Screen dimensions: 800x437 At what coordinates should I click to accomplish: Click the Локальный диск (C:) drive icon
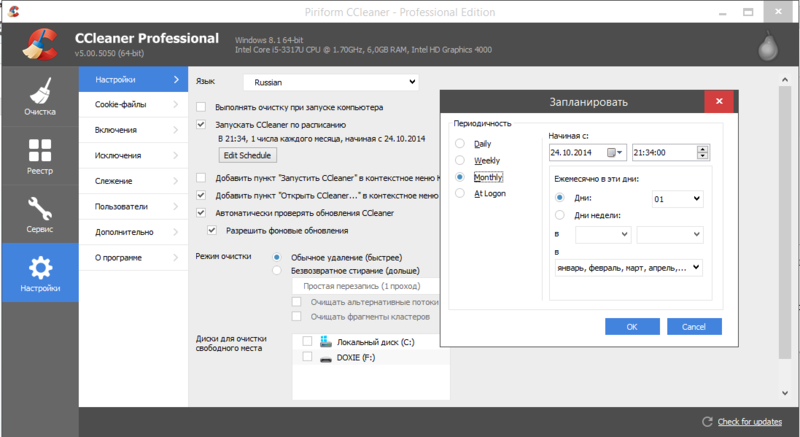tap(326, 342)
